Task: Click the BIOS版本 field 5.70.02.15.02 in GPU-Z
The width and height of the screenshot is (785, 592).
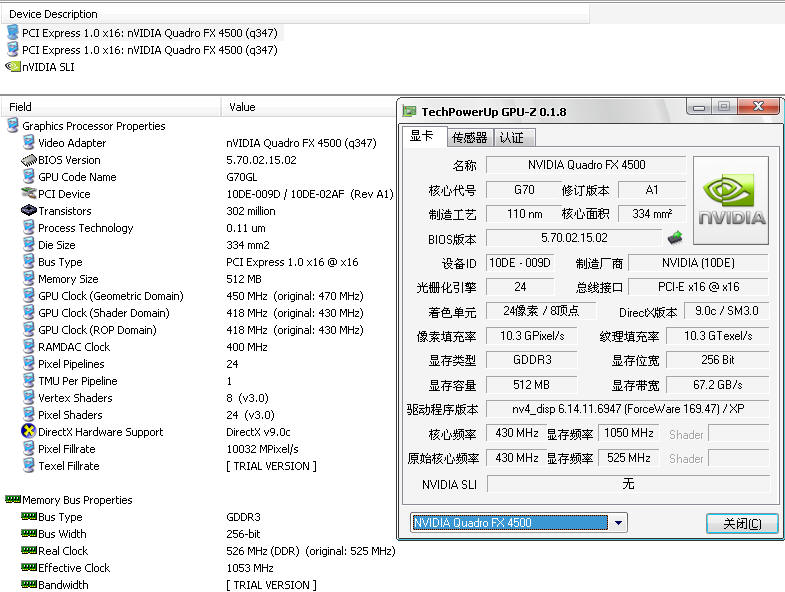Action: [x=574, y=238]
